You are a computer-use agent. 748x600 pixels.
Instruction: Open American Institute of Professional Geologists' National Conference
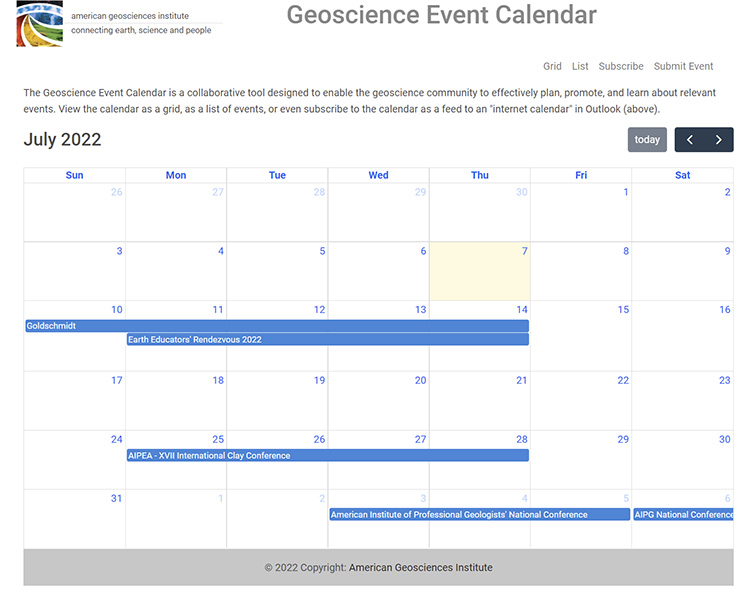coord(479,515)
